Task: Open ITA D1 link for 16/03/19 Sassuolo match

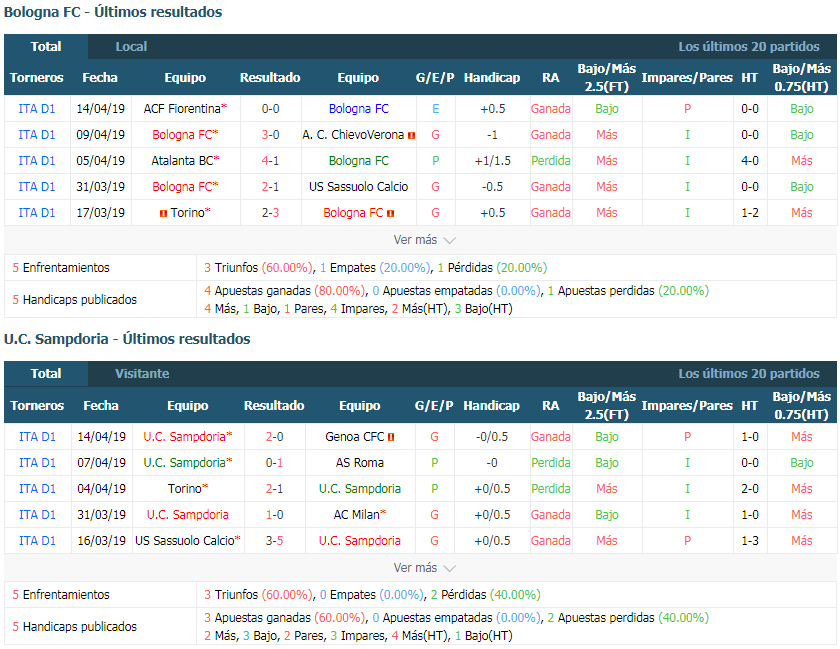Action: (38, 541)
